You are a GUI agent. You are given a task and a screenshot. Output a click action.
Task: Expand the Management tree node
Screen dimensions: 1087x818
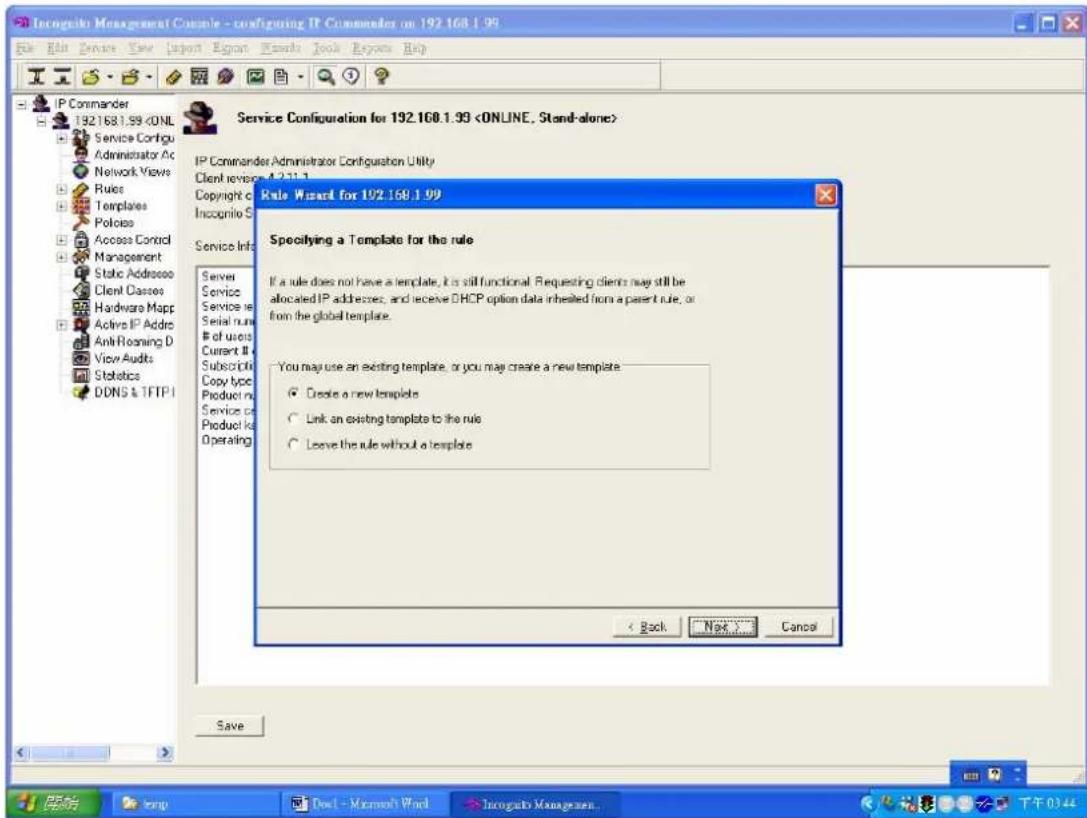tap(62, 257)
